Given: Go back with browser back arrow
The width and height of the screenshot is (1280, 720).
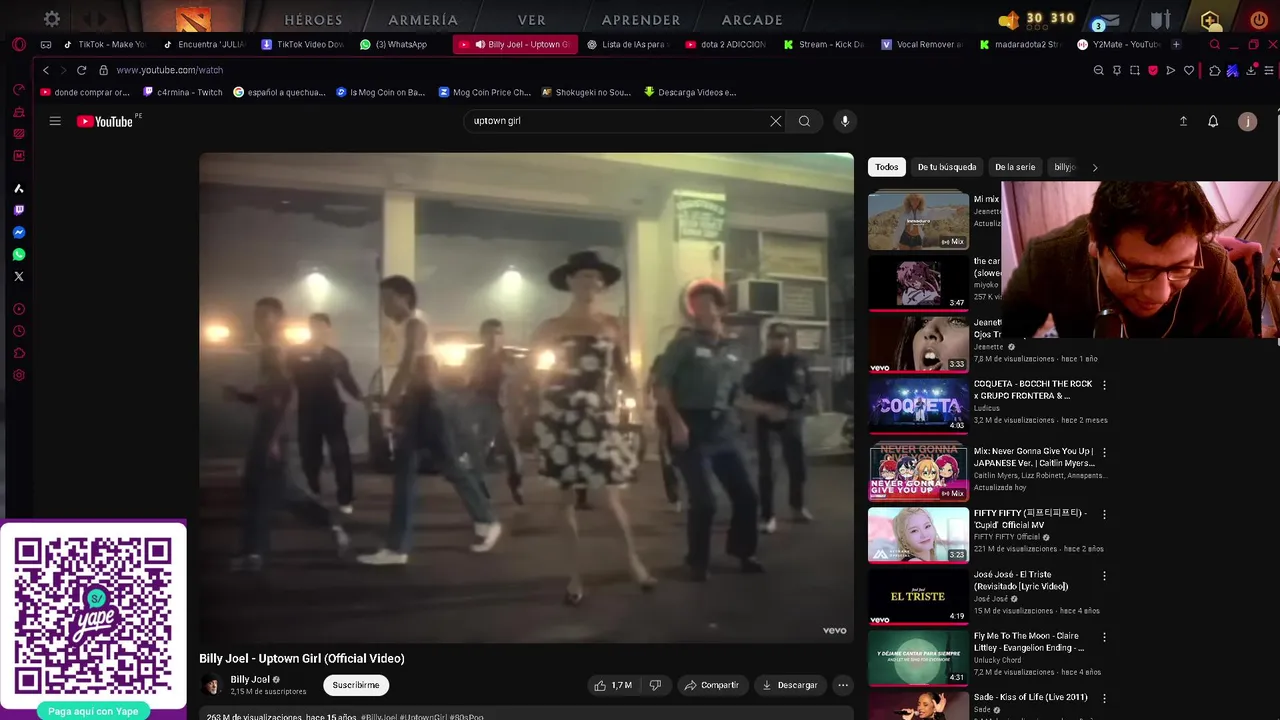Looking at the screenshot, I should point(45,70).
